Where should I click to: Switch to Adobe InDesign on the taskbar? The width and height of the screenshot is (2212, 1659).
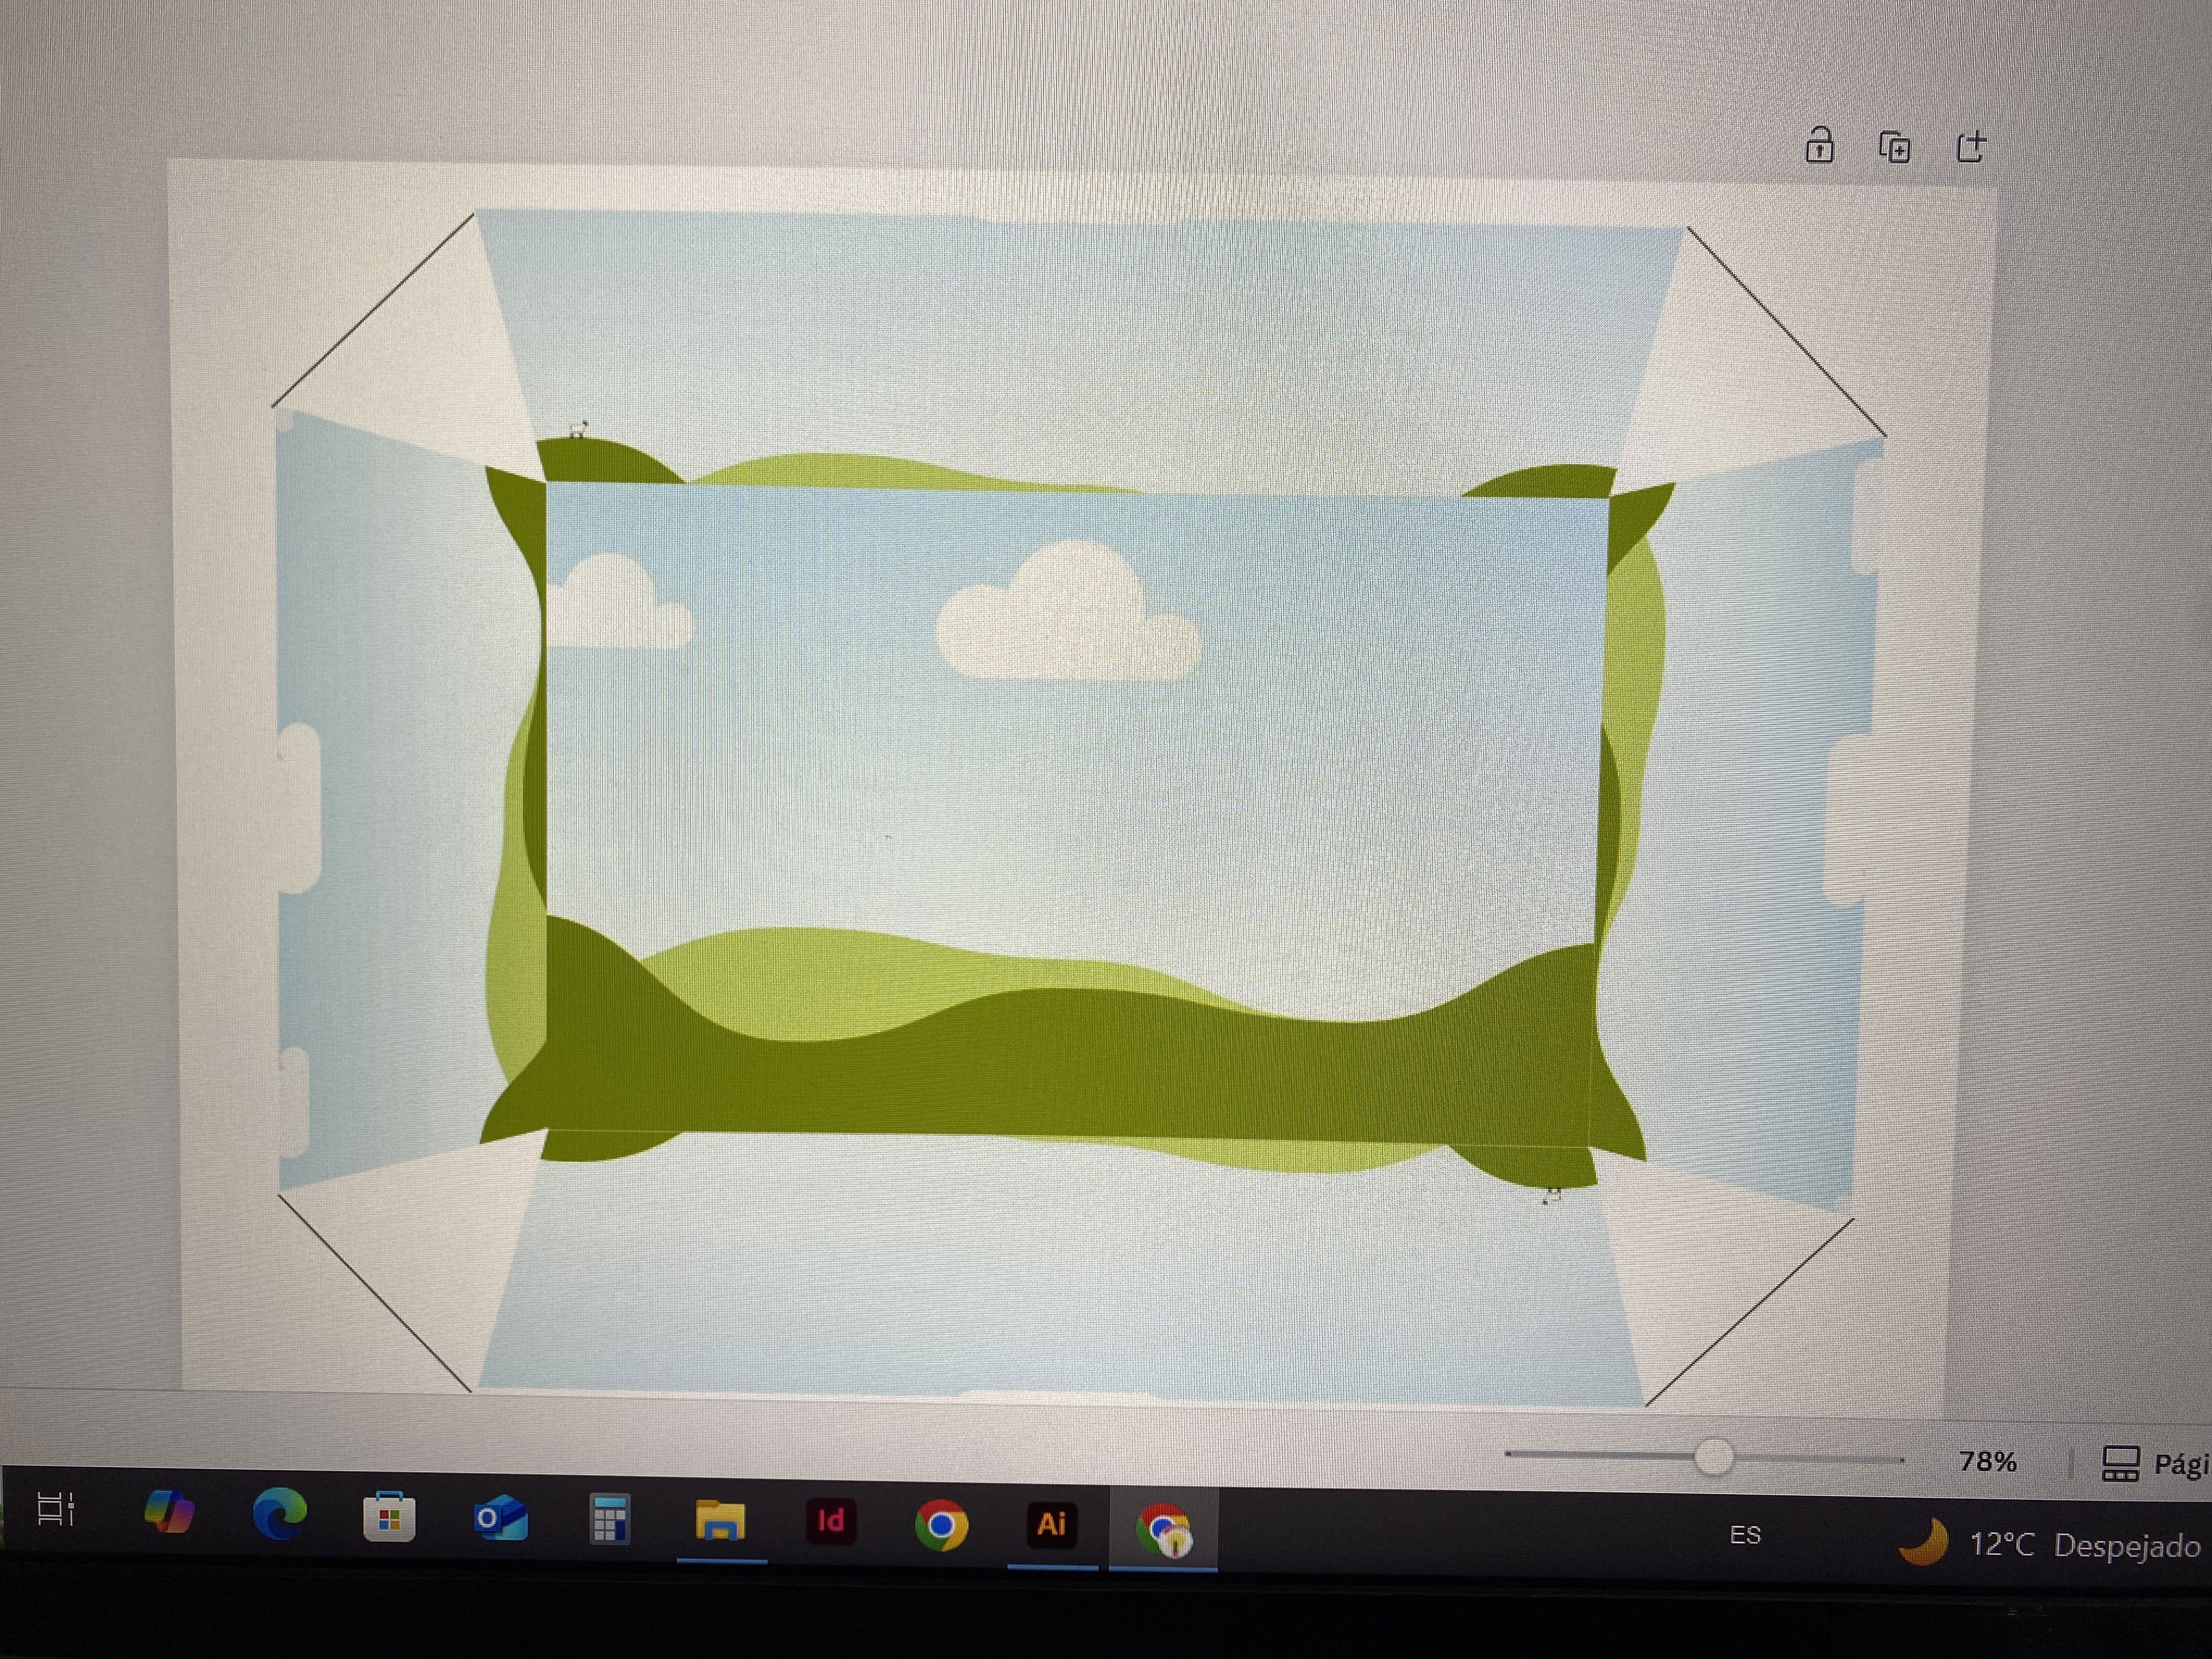coord(830,1521)
